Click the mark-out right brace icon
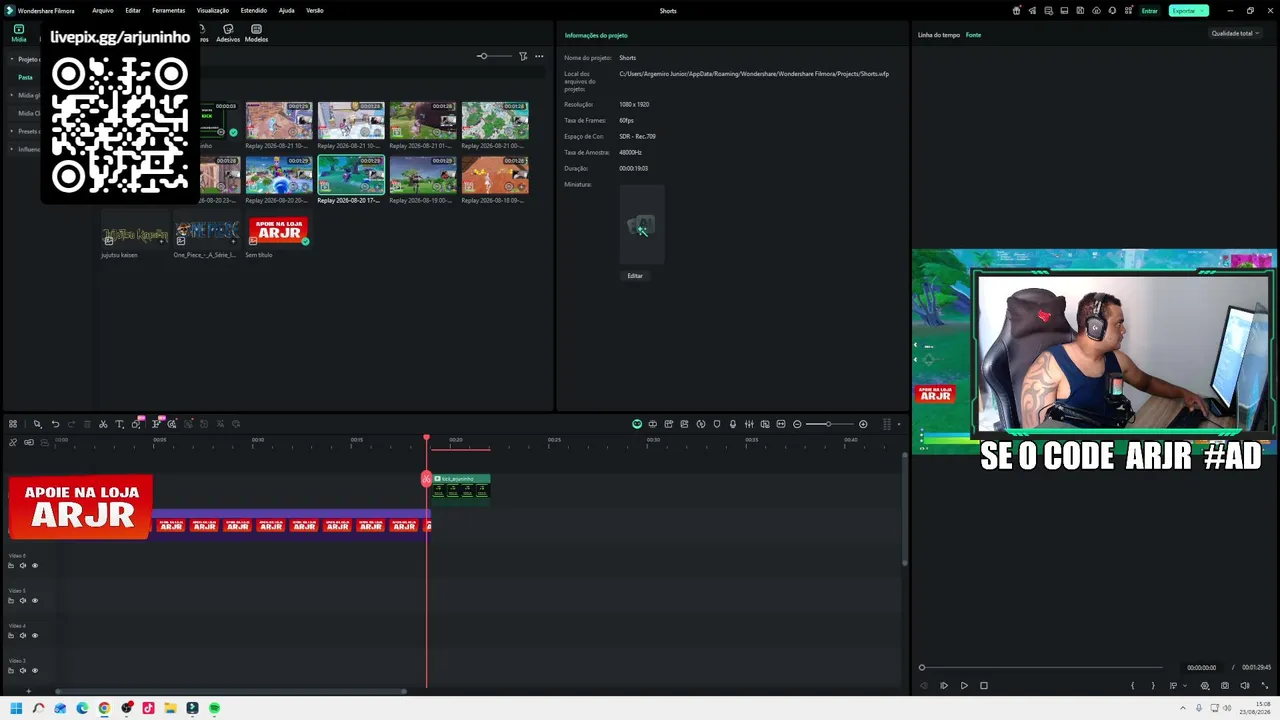1280x720 pixels. pyautogui.click(x=1153, y=686)
